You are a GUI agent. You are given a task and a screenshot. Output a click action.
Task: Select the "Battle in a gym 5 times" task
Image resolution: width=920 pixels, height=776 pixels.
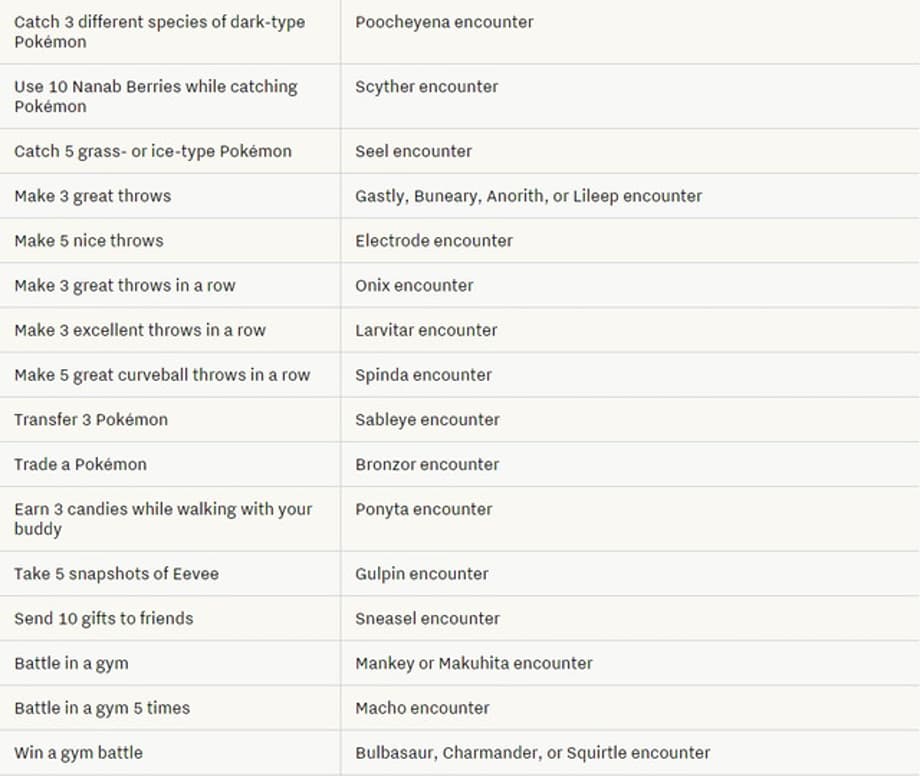(102, 708)
